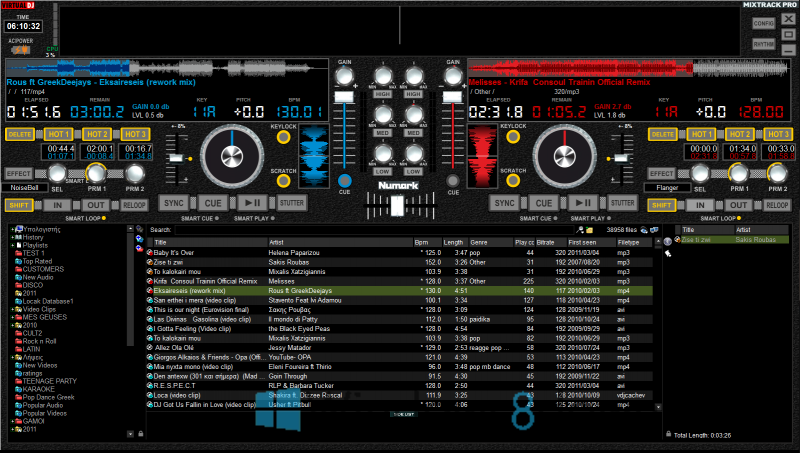Screen dimensions: 800x453
Task: Open the NoiseBell effect selector
Action: 24,188
